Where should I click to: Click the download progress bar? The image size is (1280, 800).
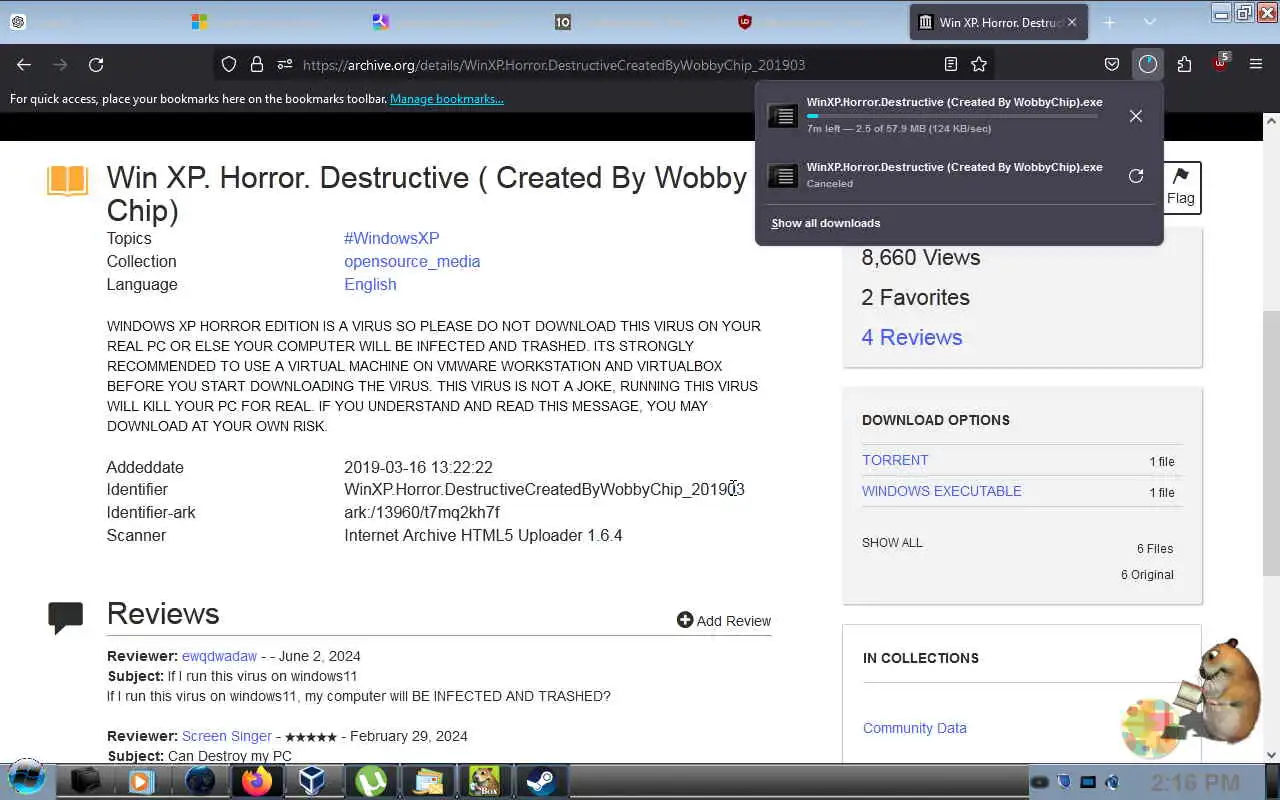click(952, 116)
